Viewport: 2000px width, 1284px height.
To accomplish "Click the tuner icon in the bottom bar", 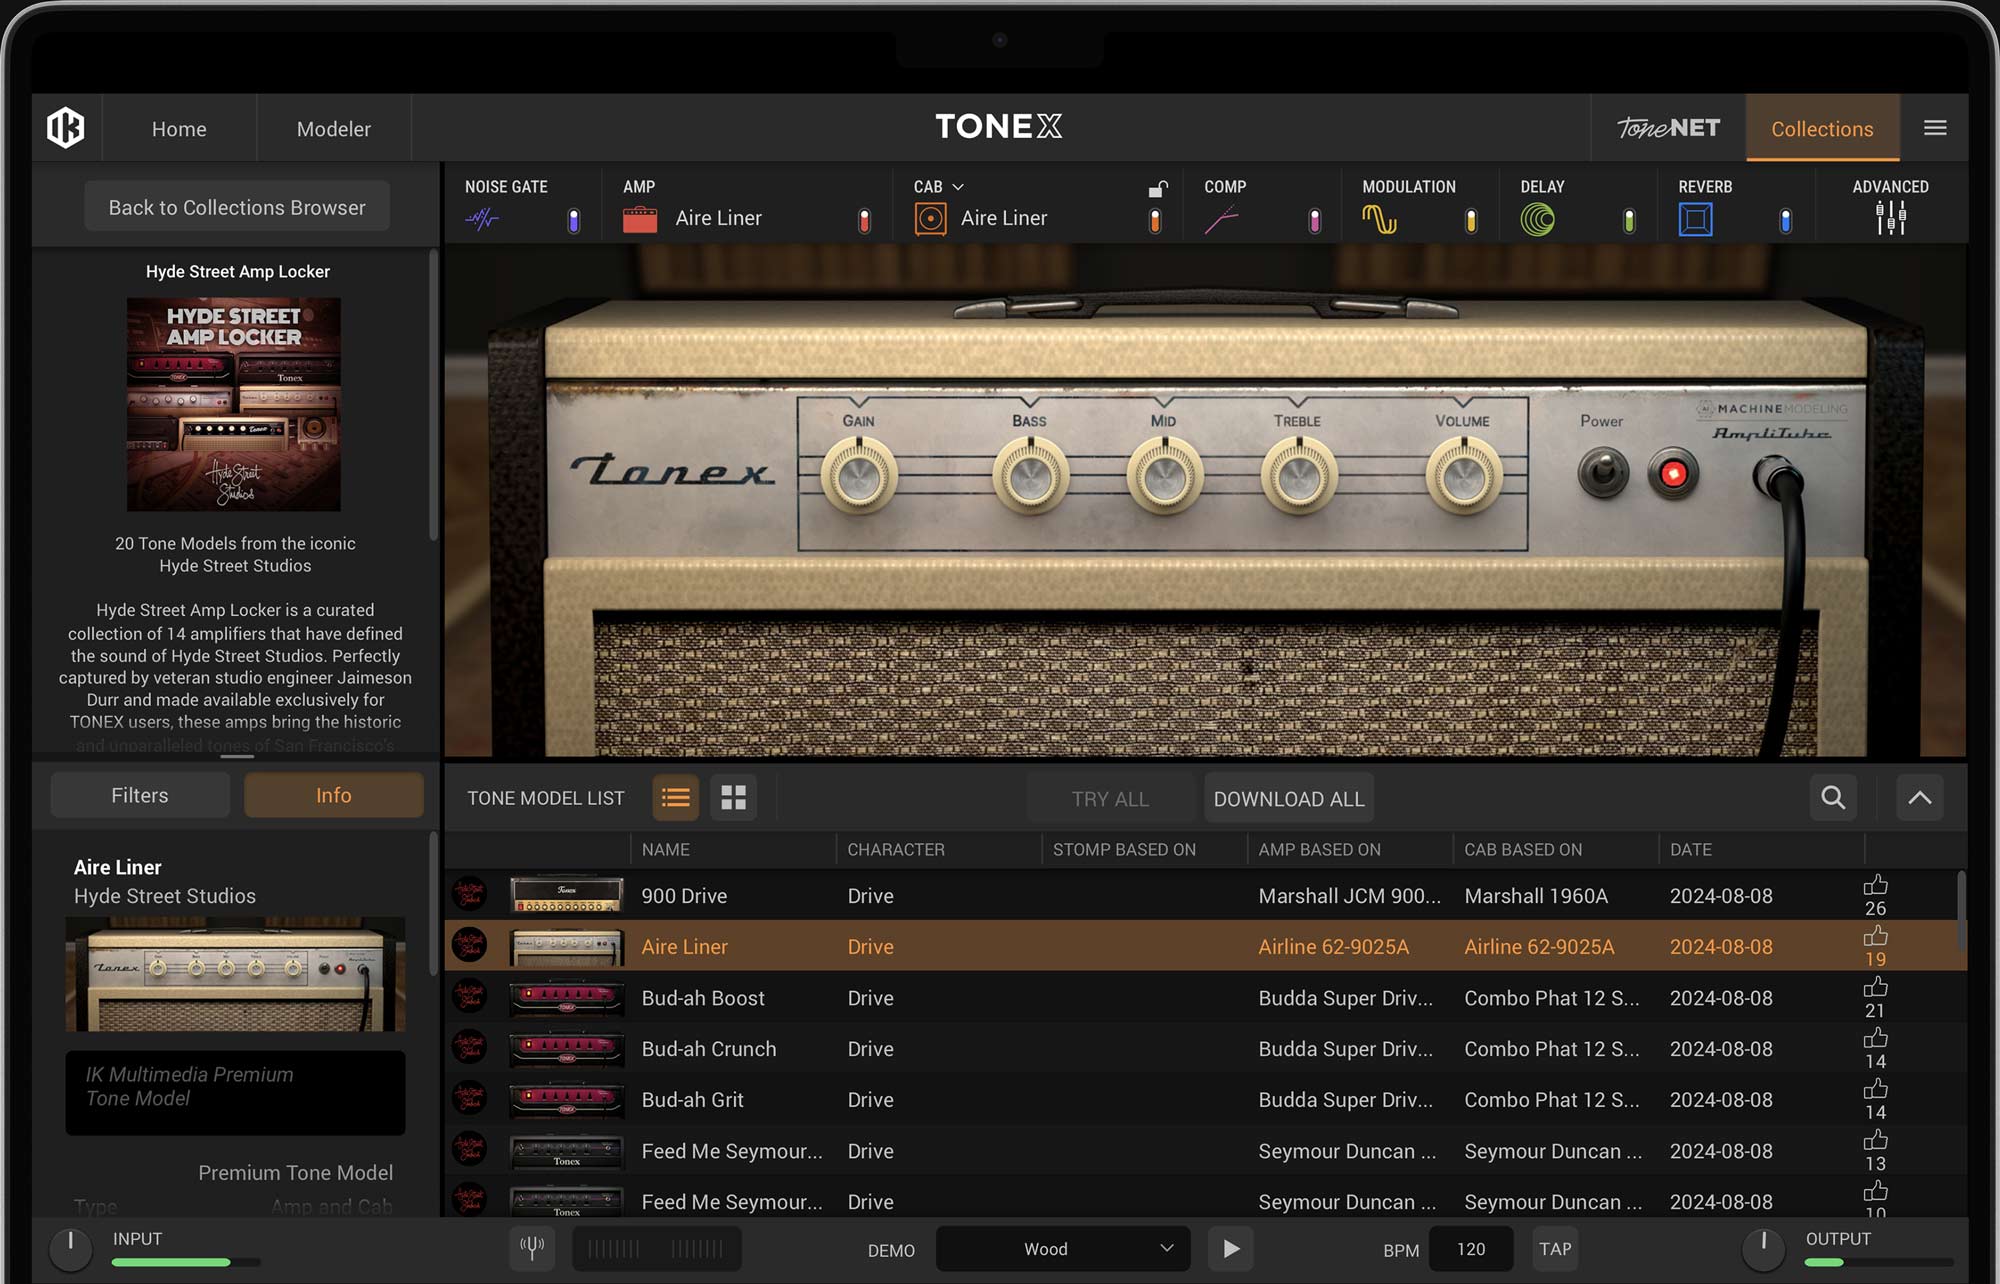I will (533, 1247).
